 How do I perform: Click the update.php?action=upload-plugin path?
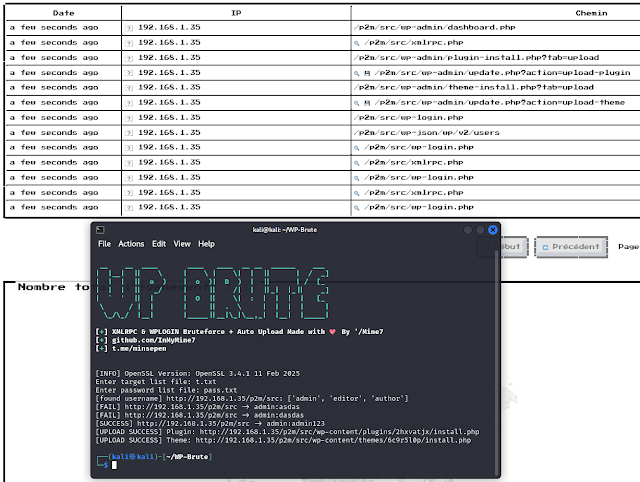pyautogui.click(x=502, y=73)
